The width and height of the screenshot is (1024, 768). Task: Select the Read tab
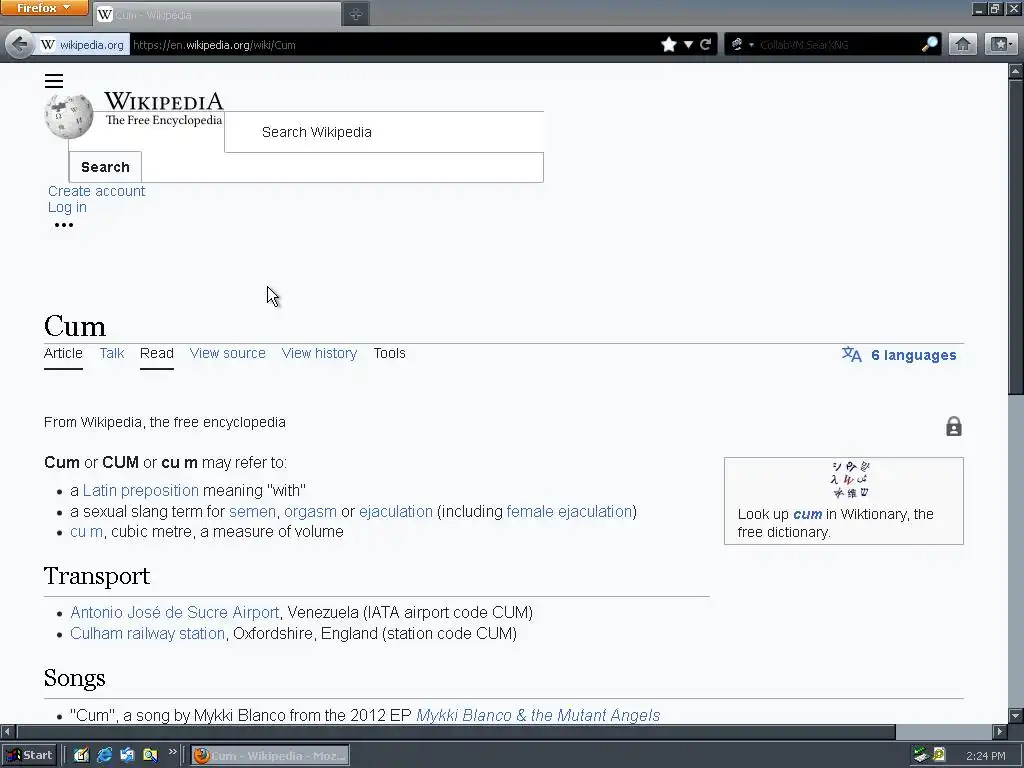[x=157, y=353]
